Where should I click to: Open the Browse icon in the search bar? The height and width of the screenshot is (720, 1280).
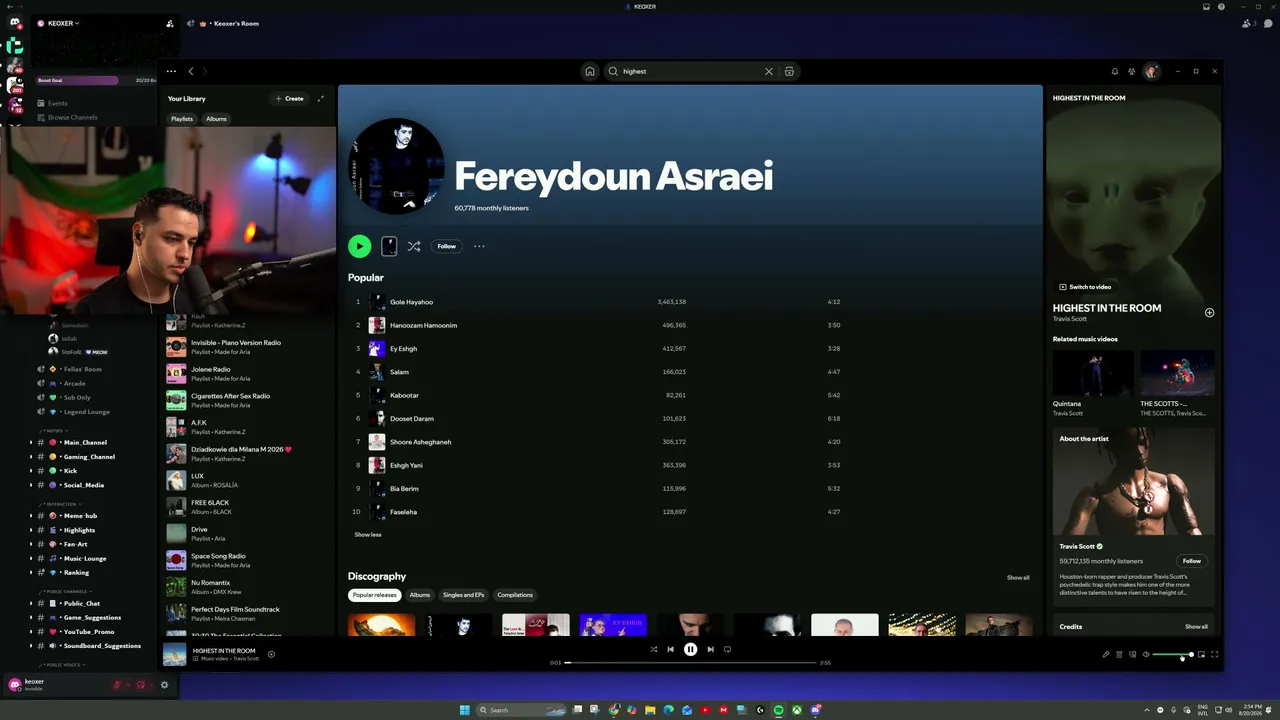tap(789, 71)
